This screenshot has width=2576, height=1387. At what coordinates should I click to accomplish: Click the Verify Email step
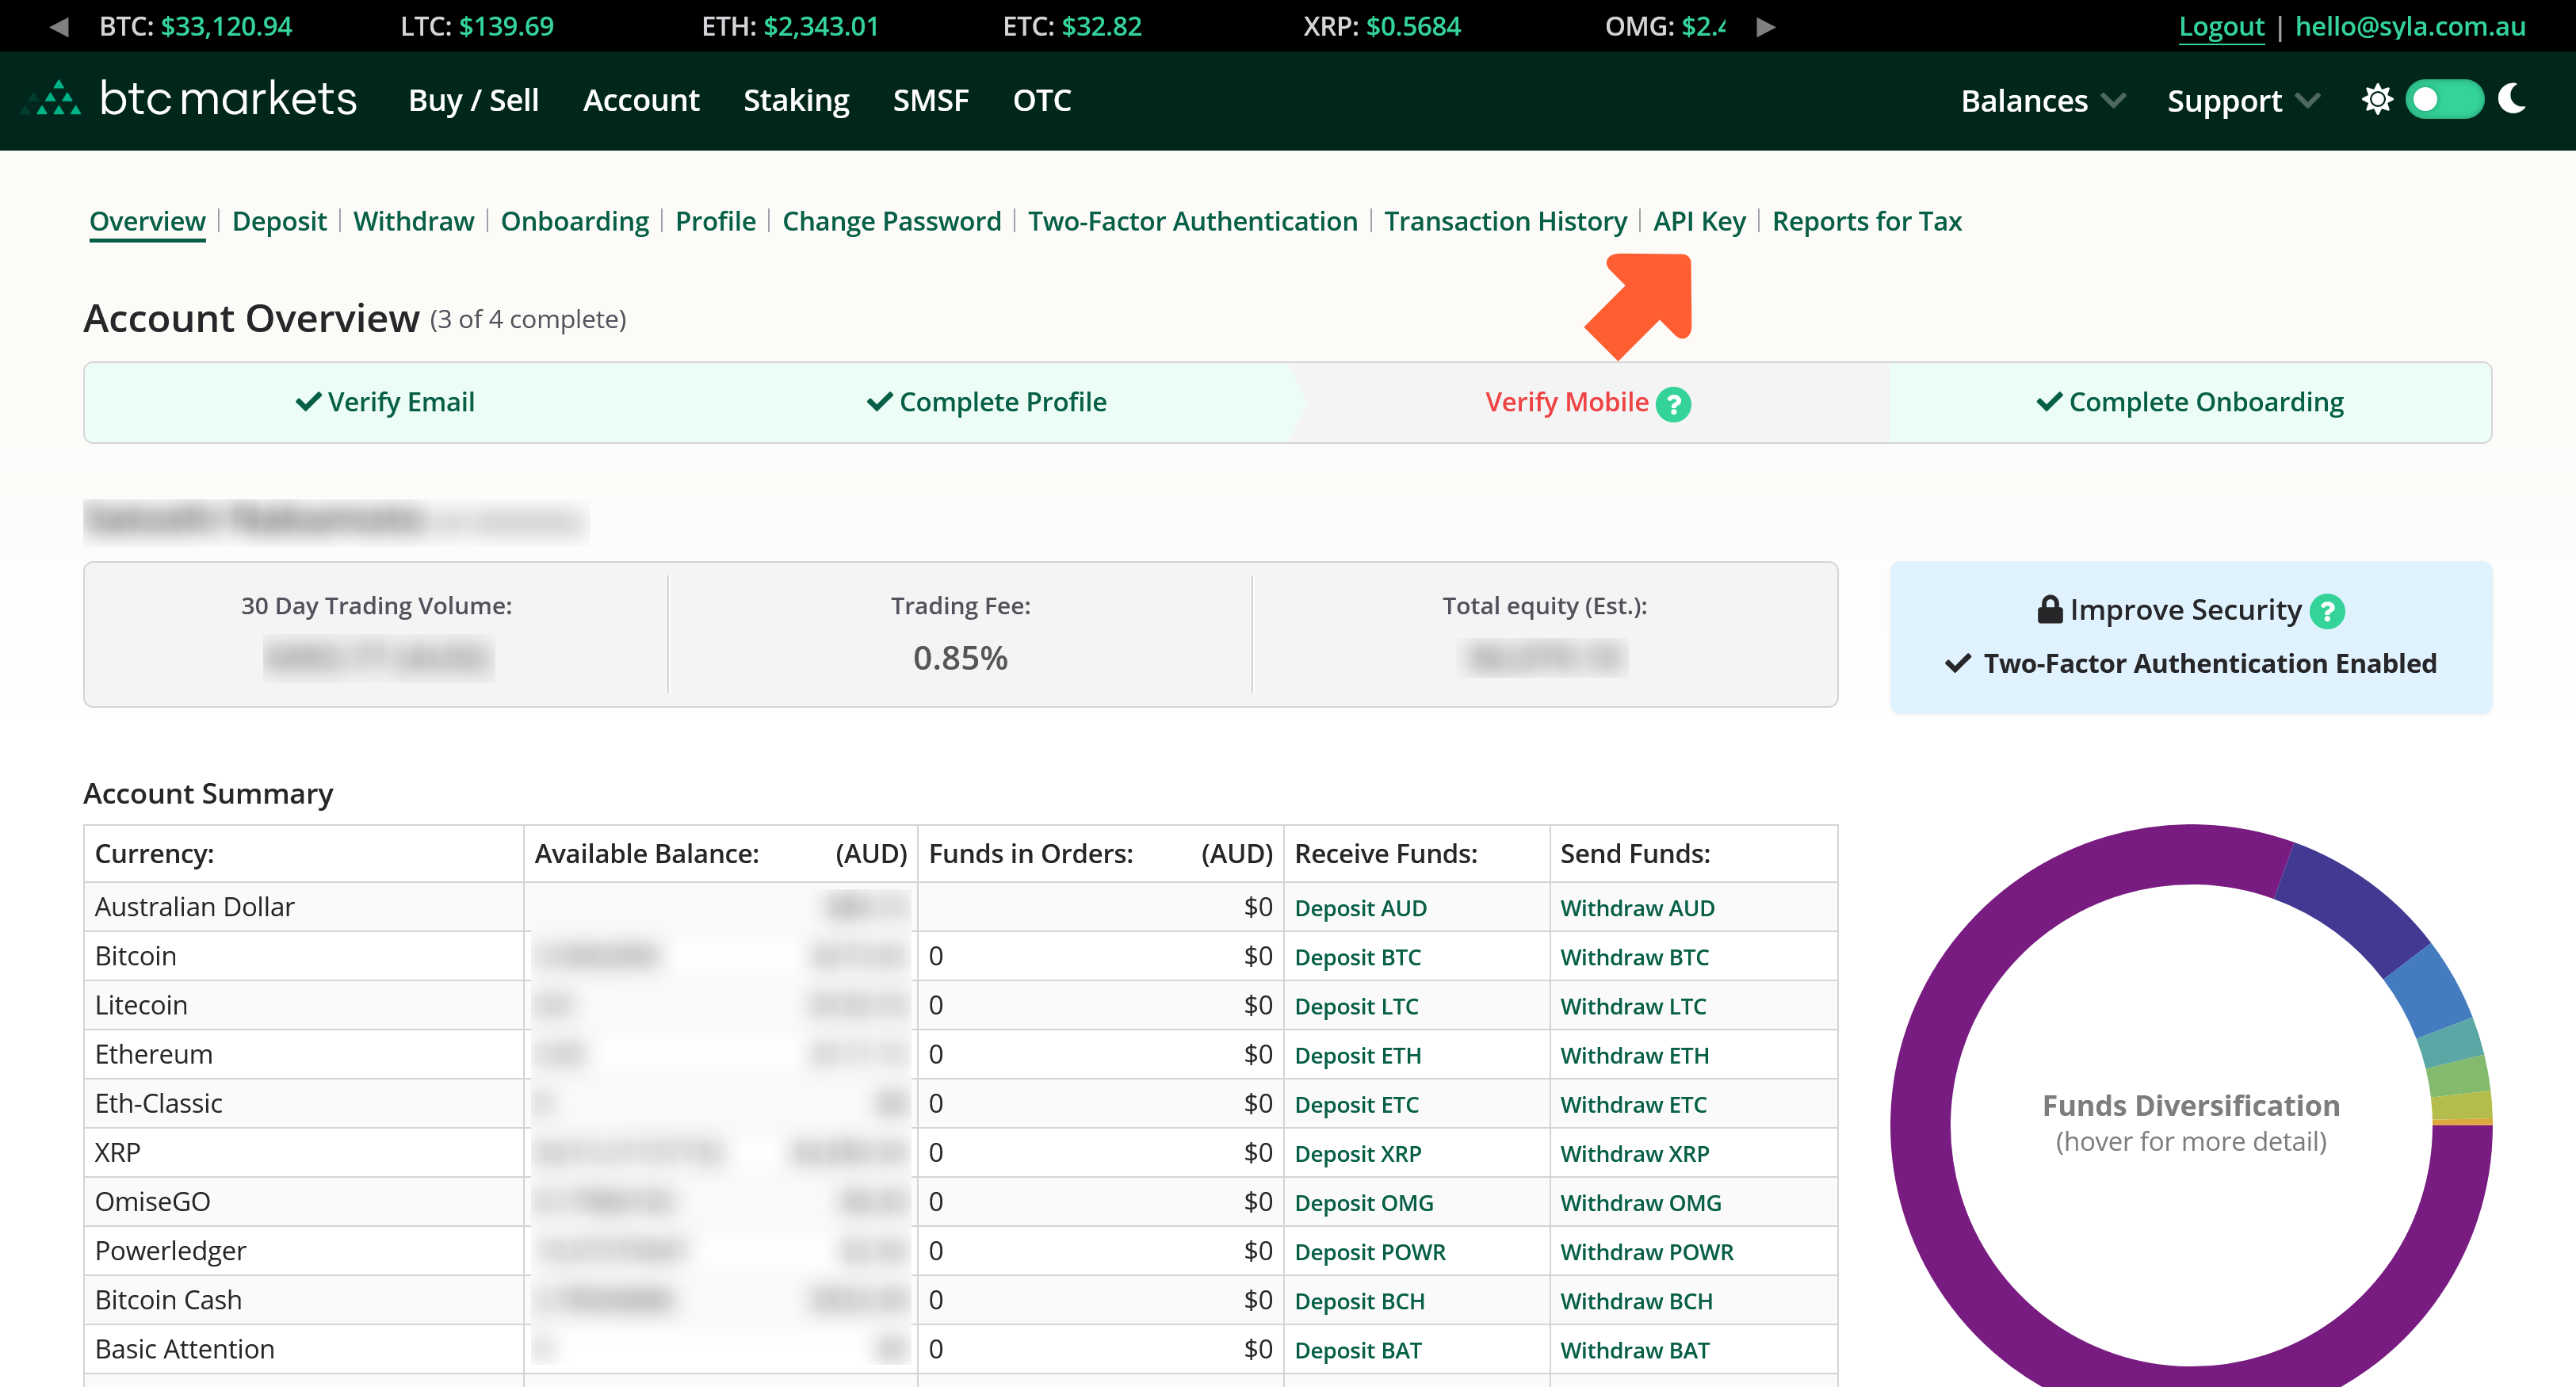click(x=385, y=402)
